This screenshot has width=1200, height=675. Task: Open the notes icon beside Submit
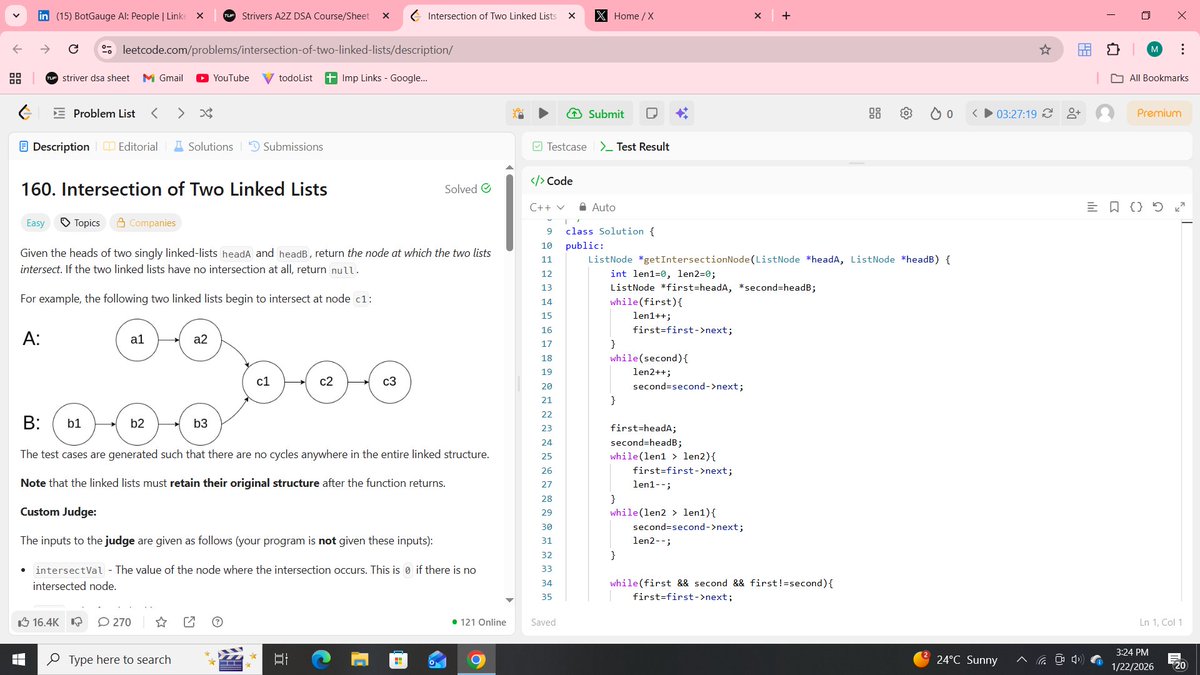coord(650,114)
